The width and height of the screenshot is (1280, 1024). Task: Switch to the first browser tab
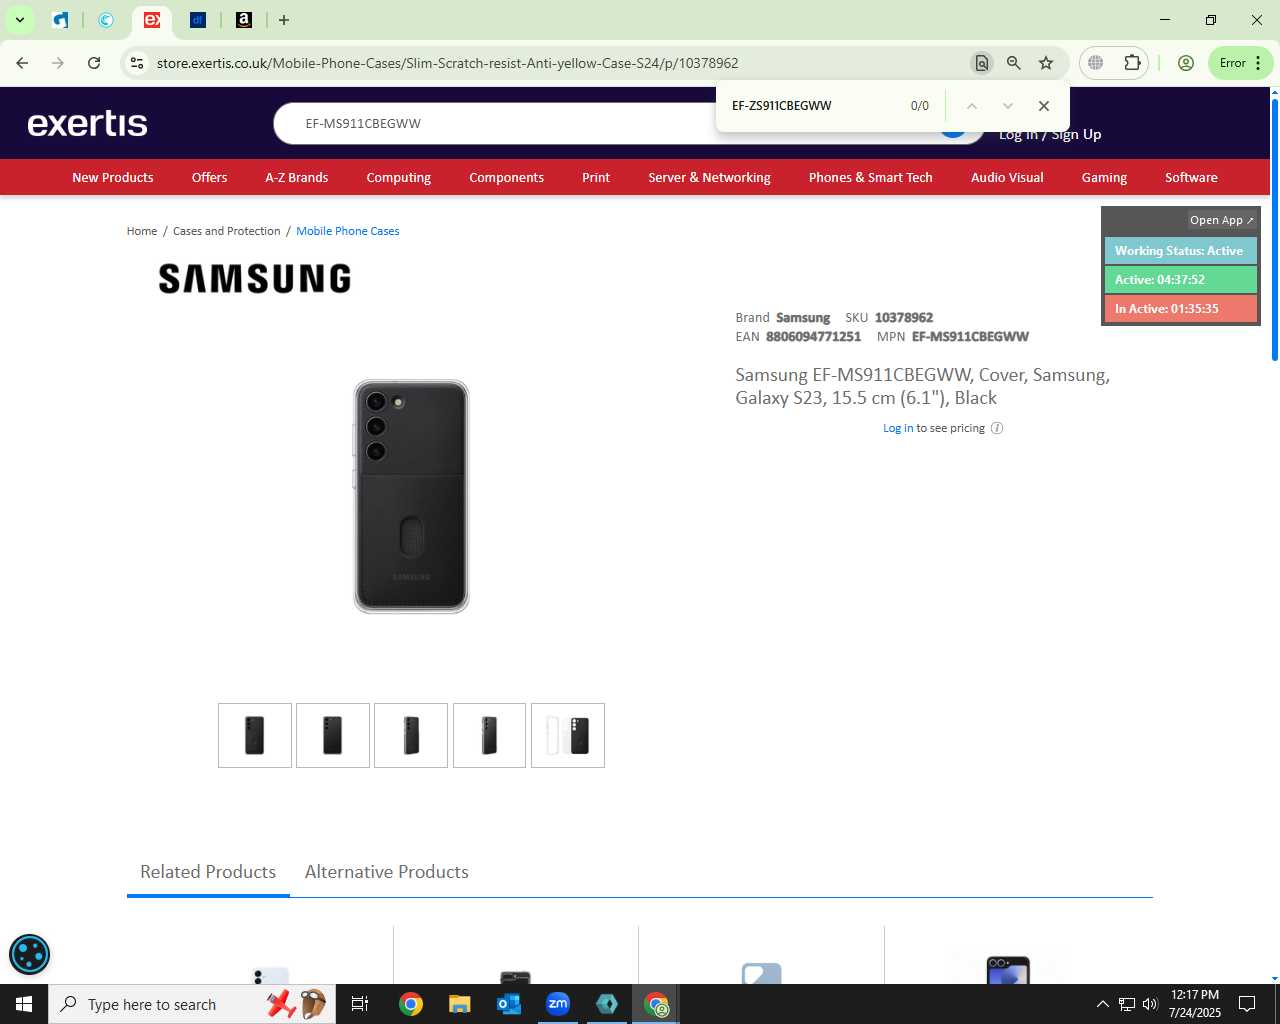(x=61, y=20)
